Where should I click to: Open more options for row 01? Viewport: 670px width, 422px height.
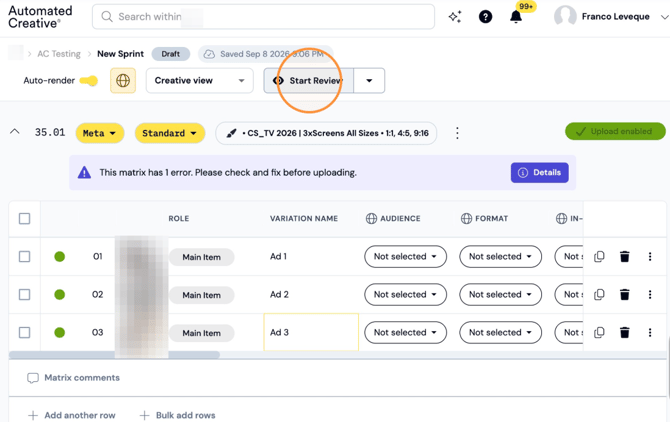pyautogui.click(x=650, y=257)
